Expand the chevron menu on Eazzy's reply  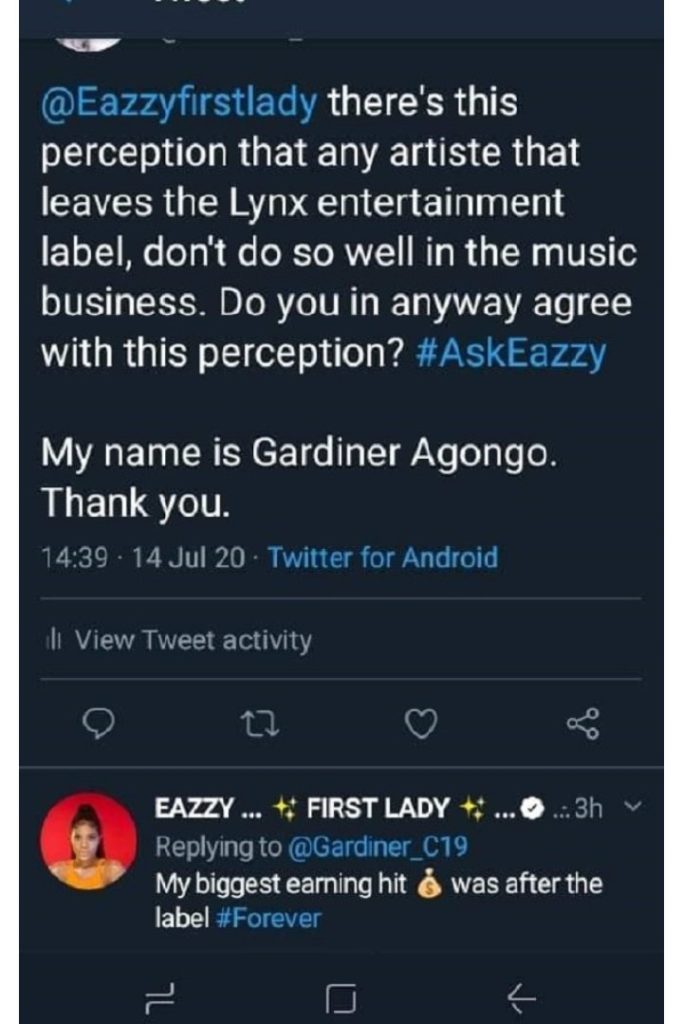click(x=633, y=807)
